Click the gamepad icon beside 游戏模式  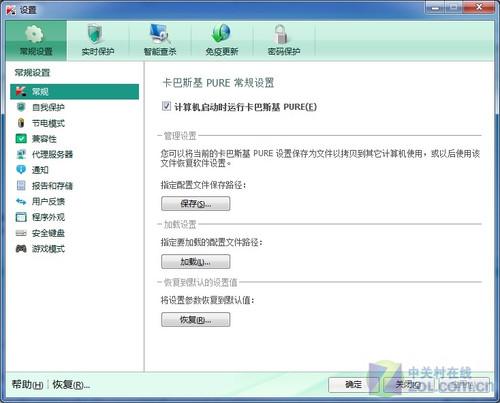(x=21, y=248)
